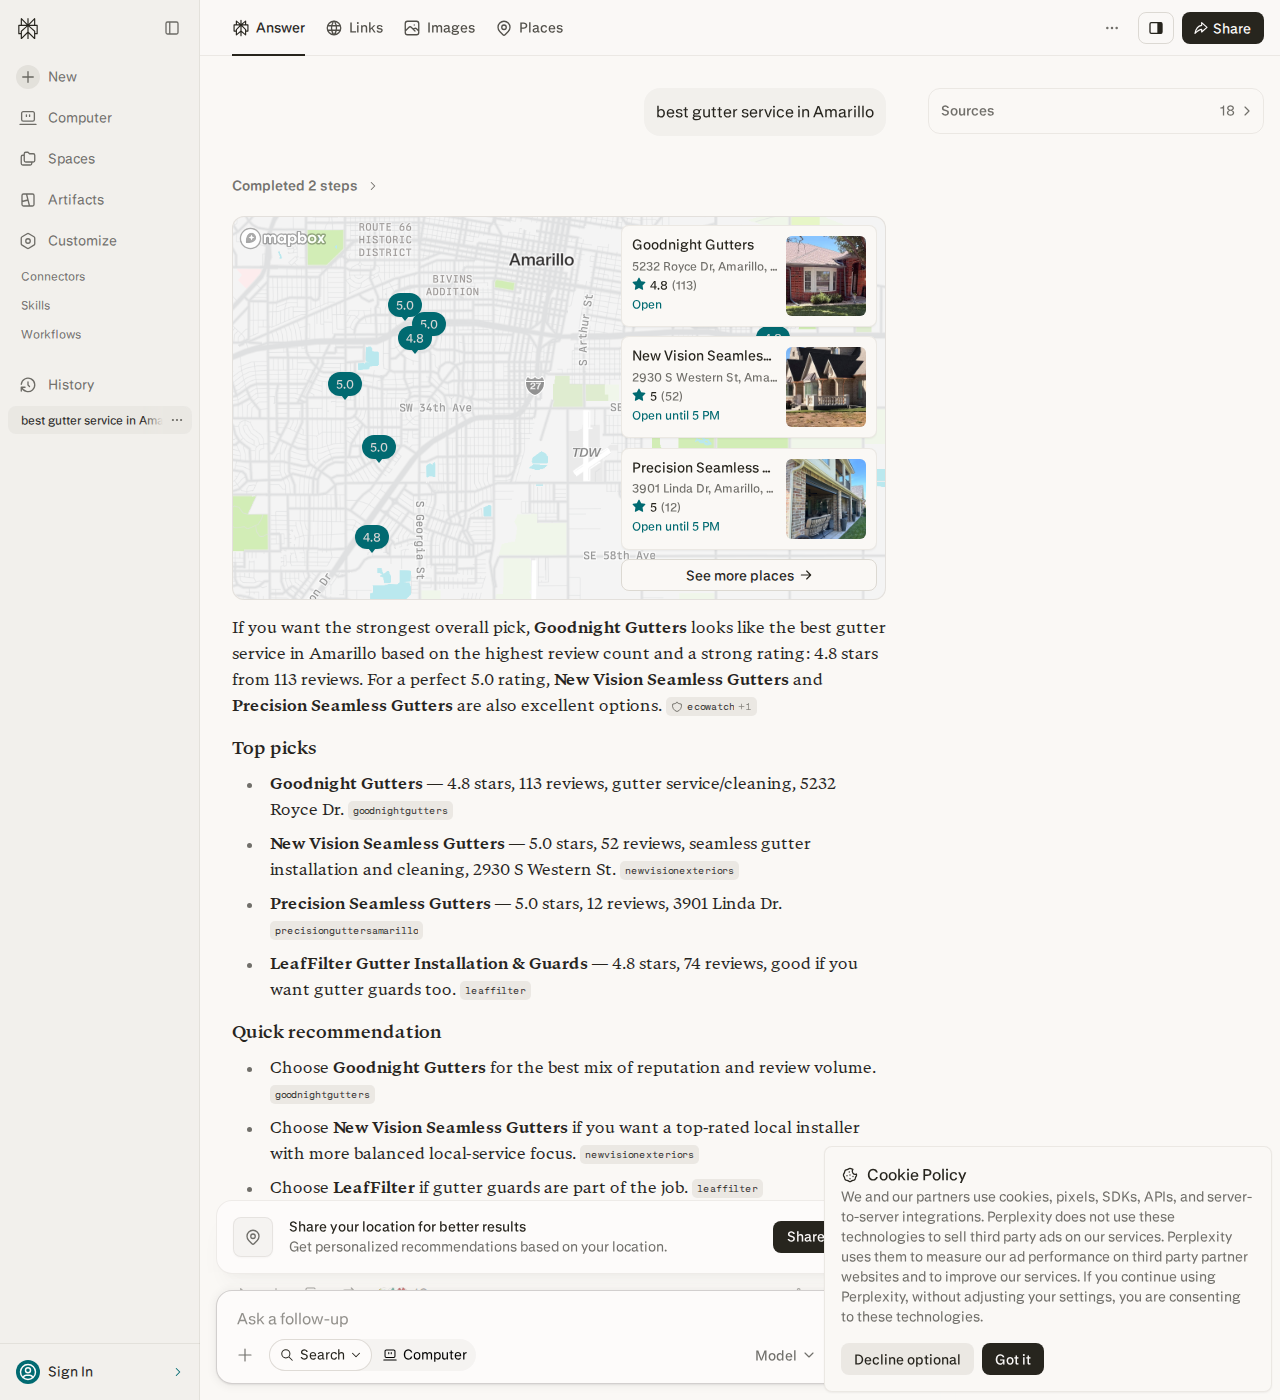1280x1400 pixels.
Task: Click See more places
Action: click(x=749, y=575)
